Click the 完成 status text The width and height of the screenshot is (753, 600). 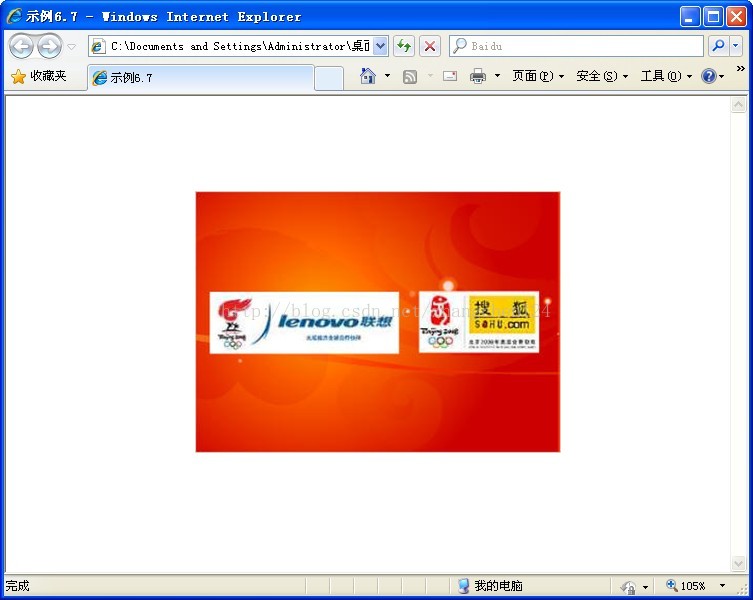18,586
